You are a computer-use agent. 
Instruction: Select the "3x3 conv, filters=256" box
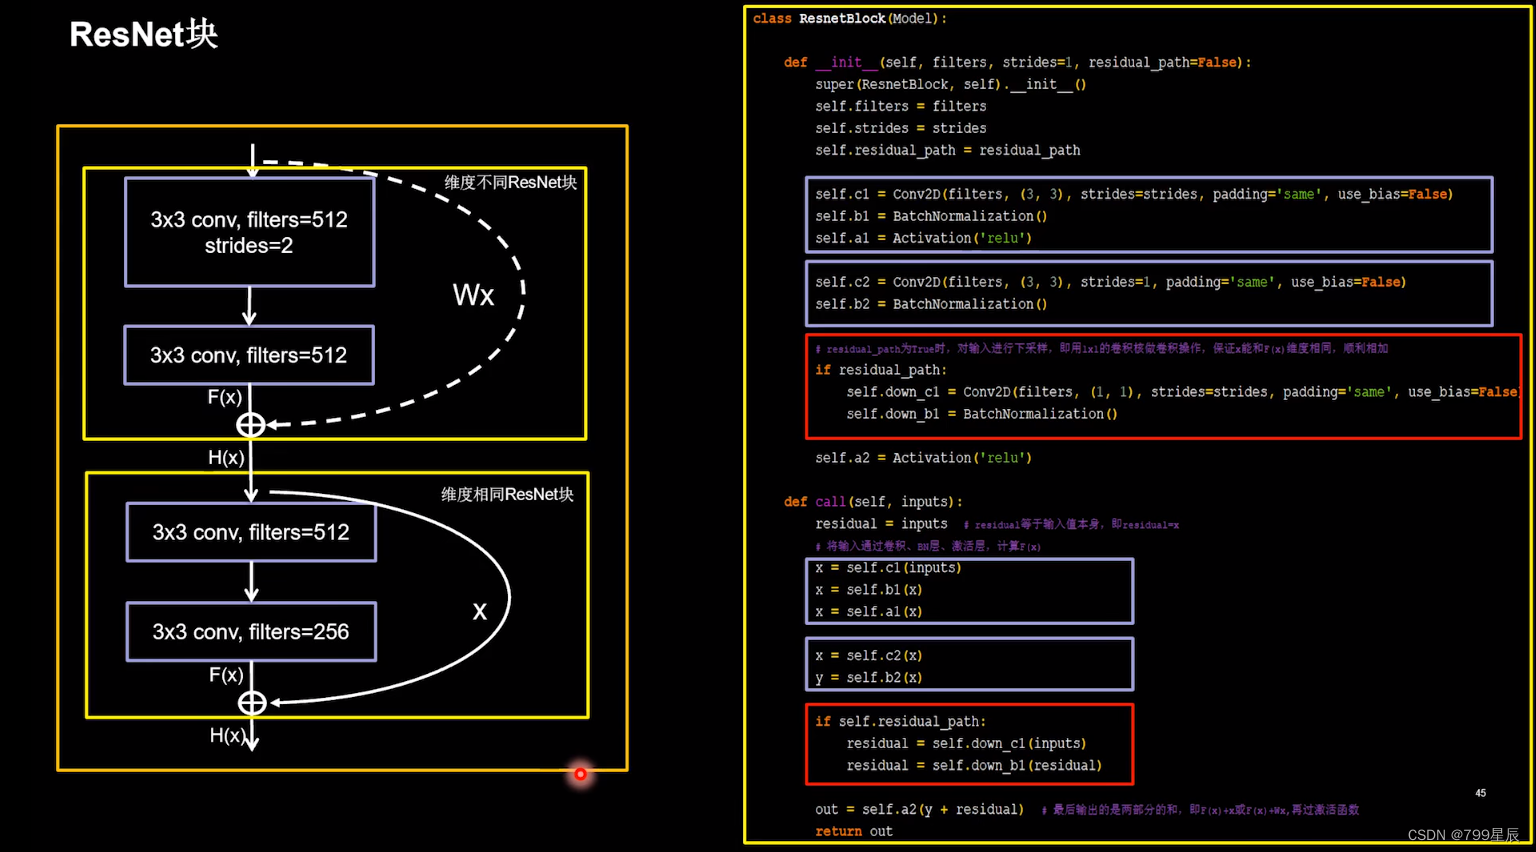[251, 632]
